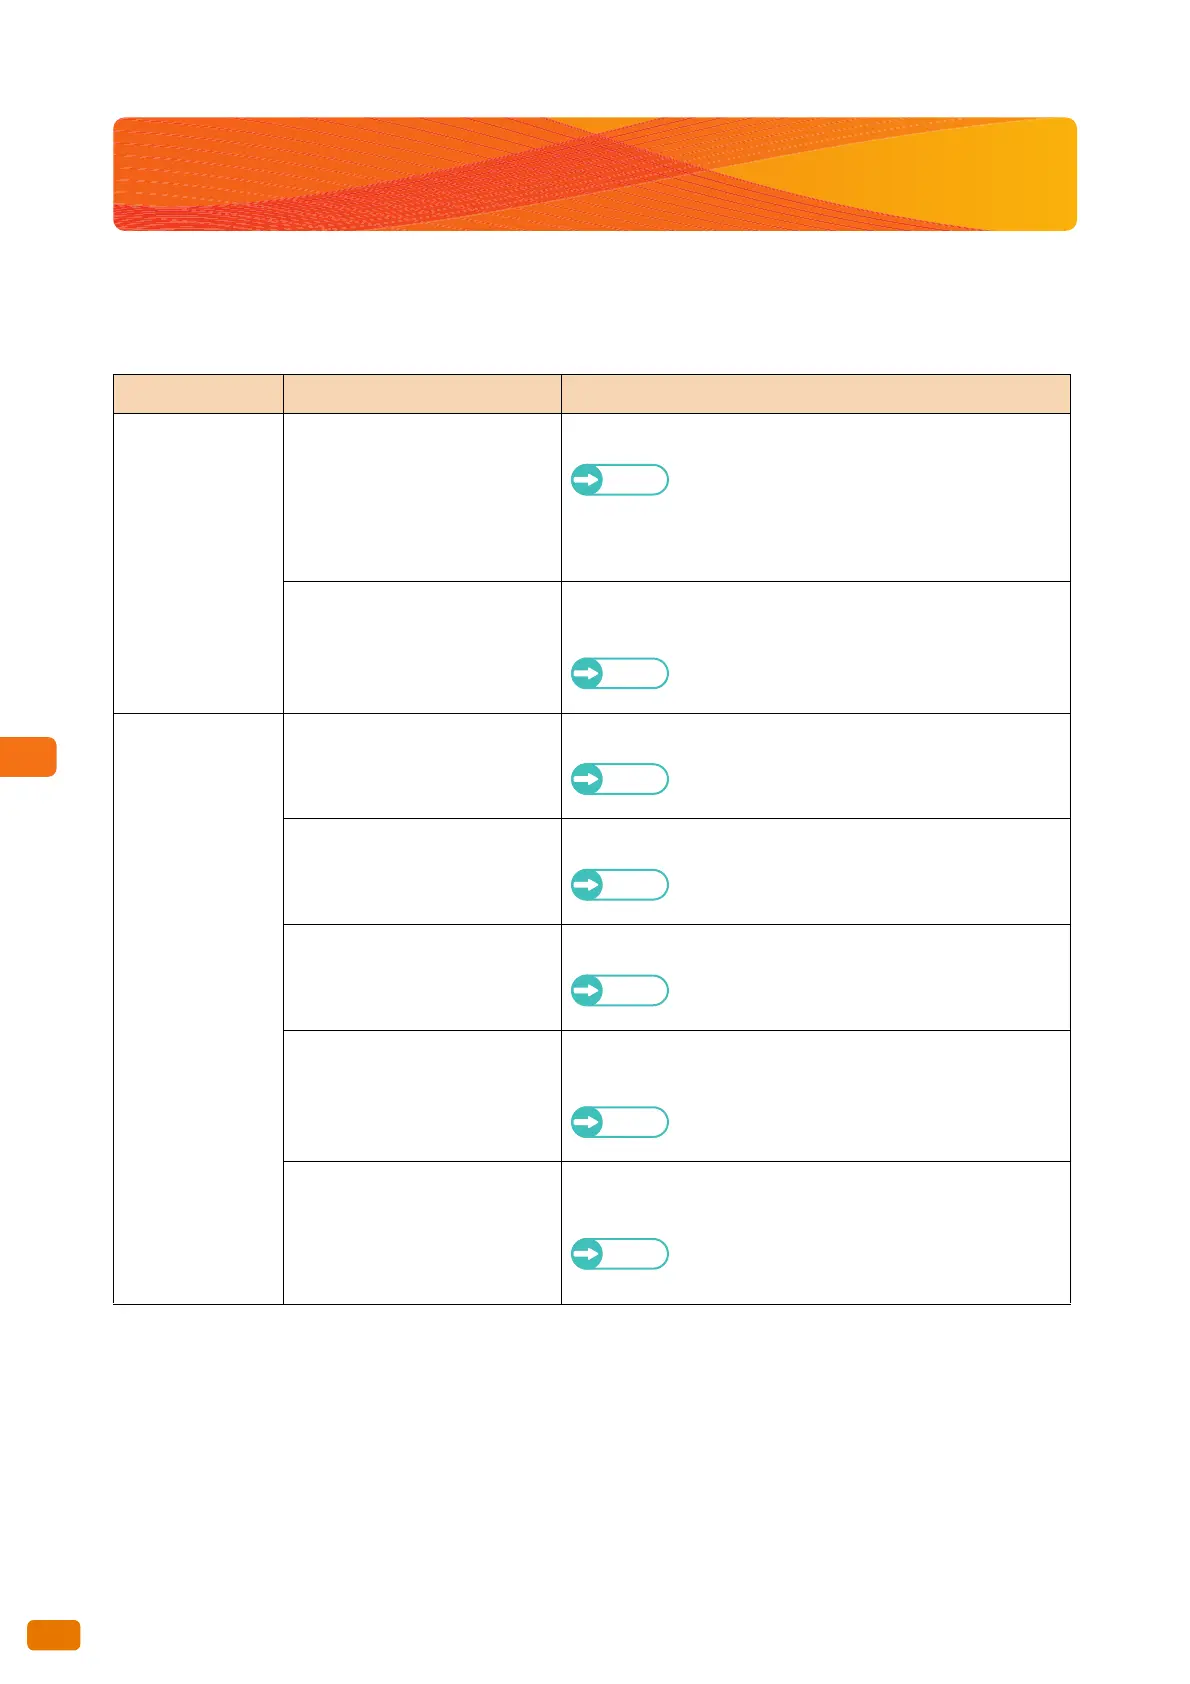Click the lower merged cell in first column

pyautogui.click(x=198, y=1008)
